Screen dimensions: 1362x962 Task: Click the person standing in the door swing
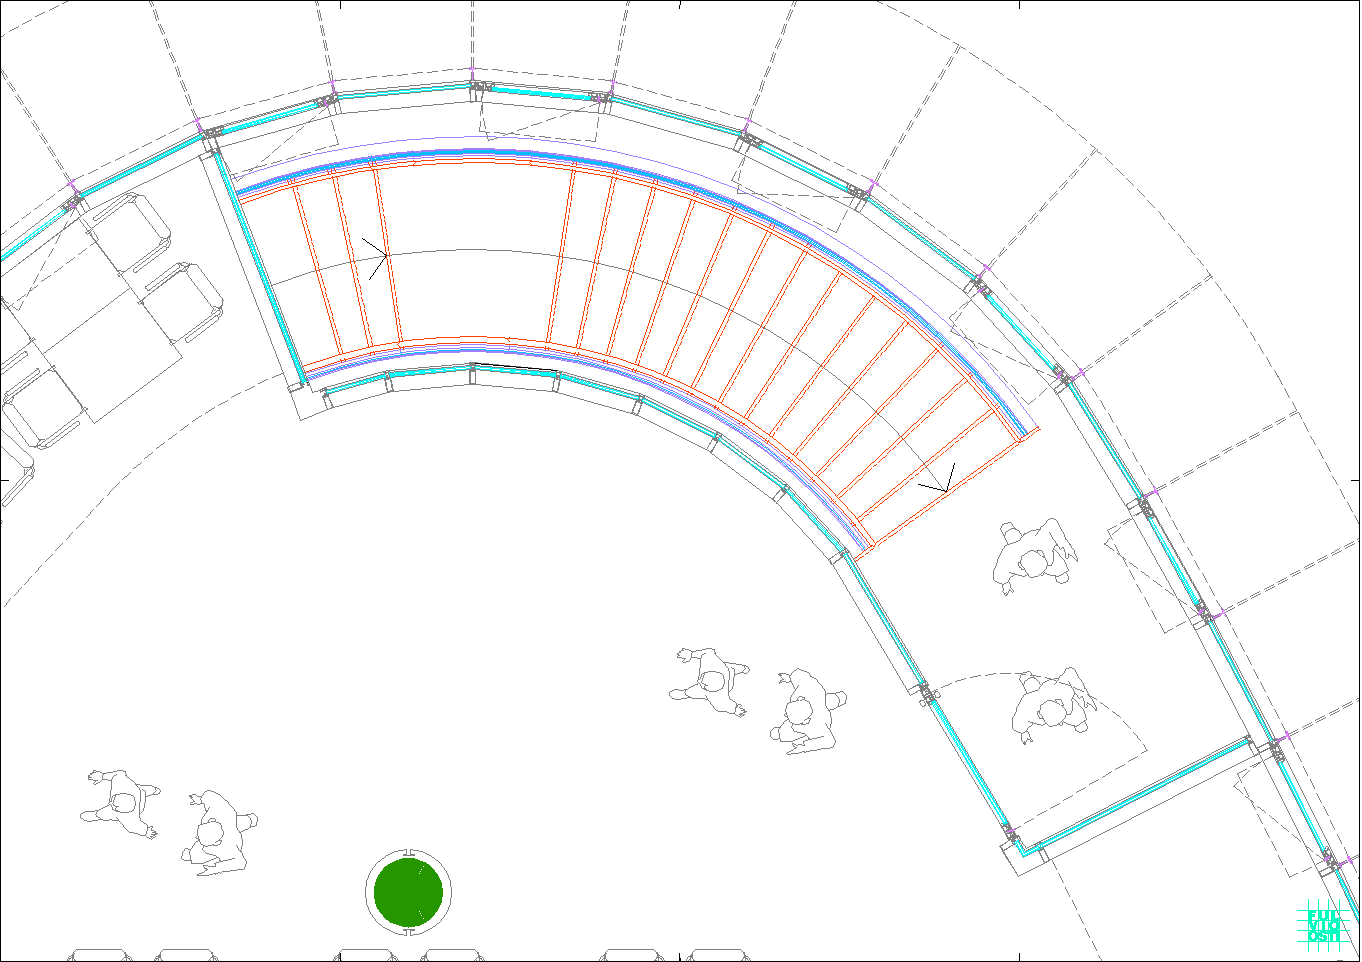pos(1051,704)
